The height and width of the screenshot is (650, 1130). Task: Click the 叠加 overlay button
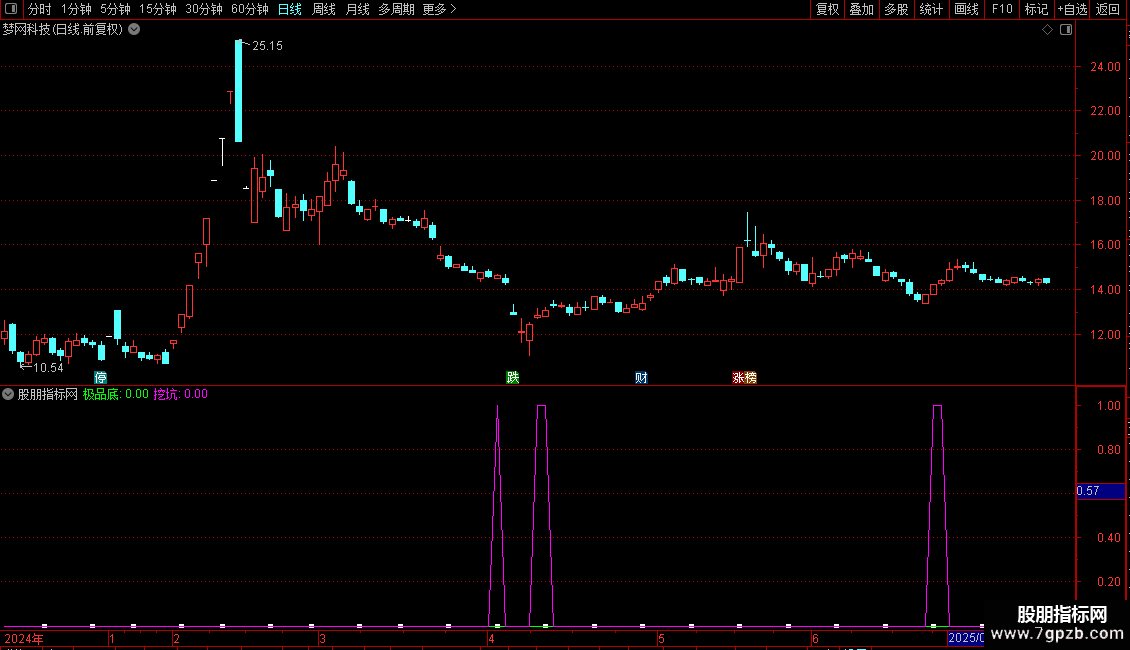pyautogui.click(x=862, y=9)
